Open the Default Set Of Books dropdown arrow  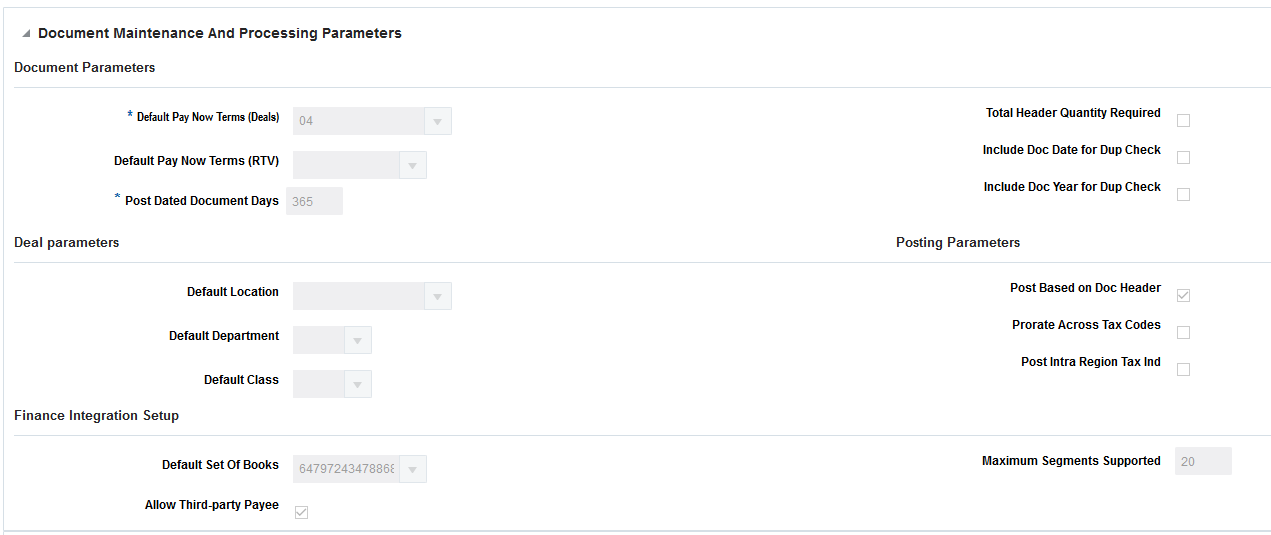click(x=413, y=469)
